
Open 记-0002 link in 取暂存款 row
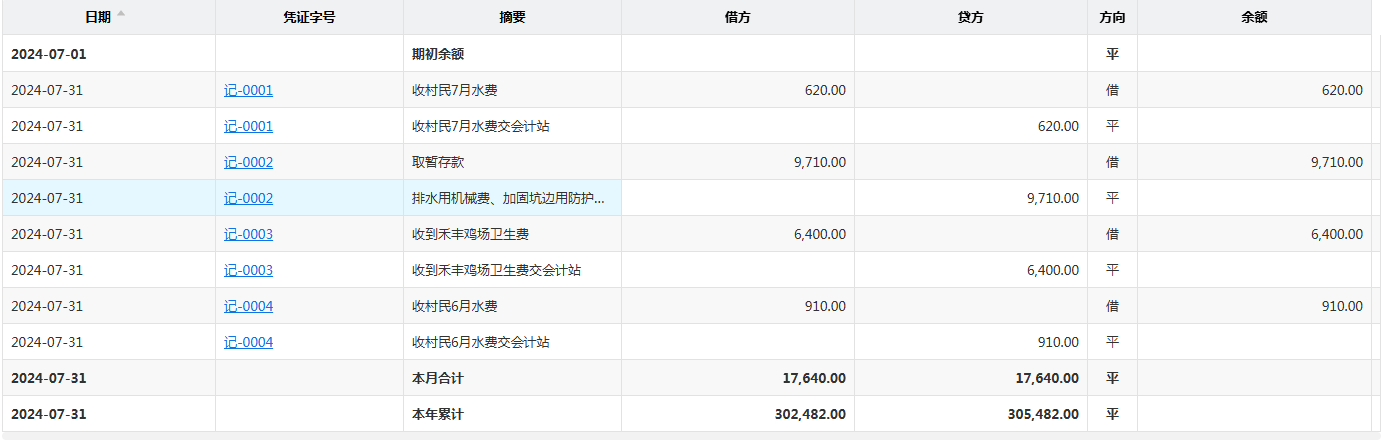coord(248,162)
